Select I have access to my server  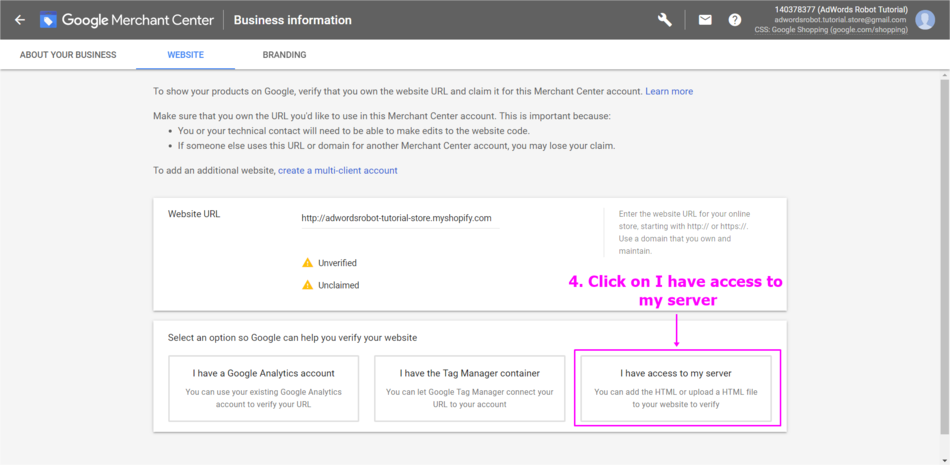(676, 389)
